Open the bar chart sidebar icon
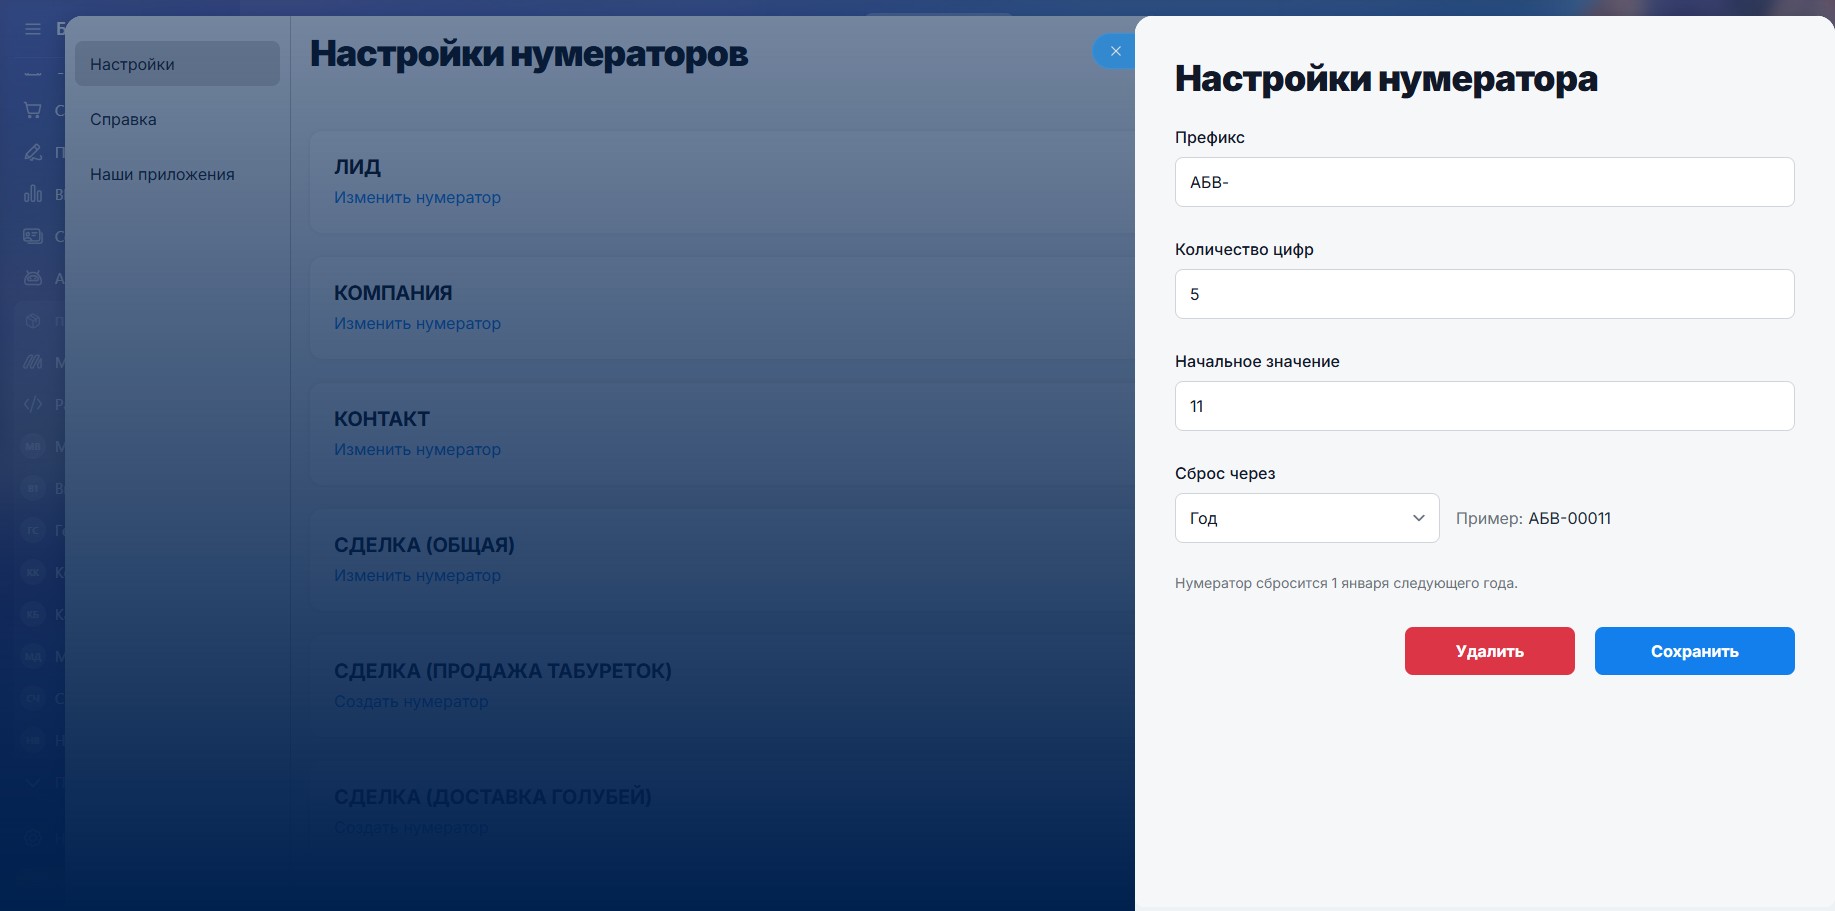The image size is (1835, 911). tap(33, 194)
